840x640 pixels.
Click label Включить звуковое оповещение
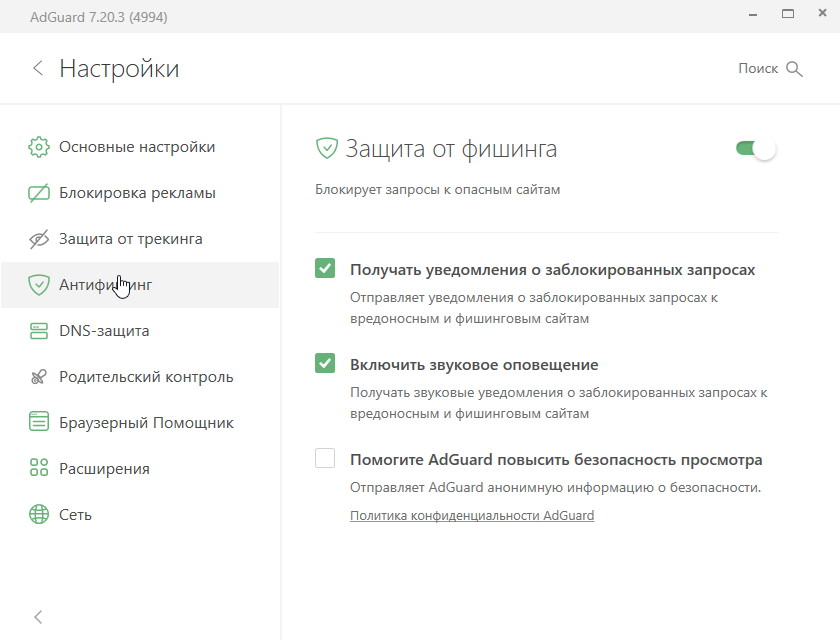pyautogui.click(x=474, y=365)
